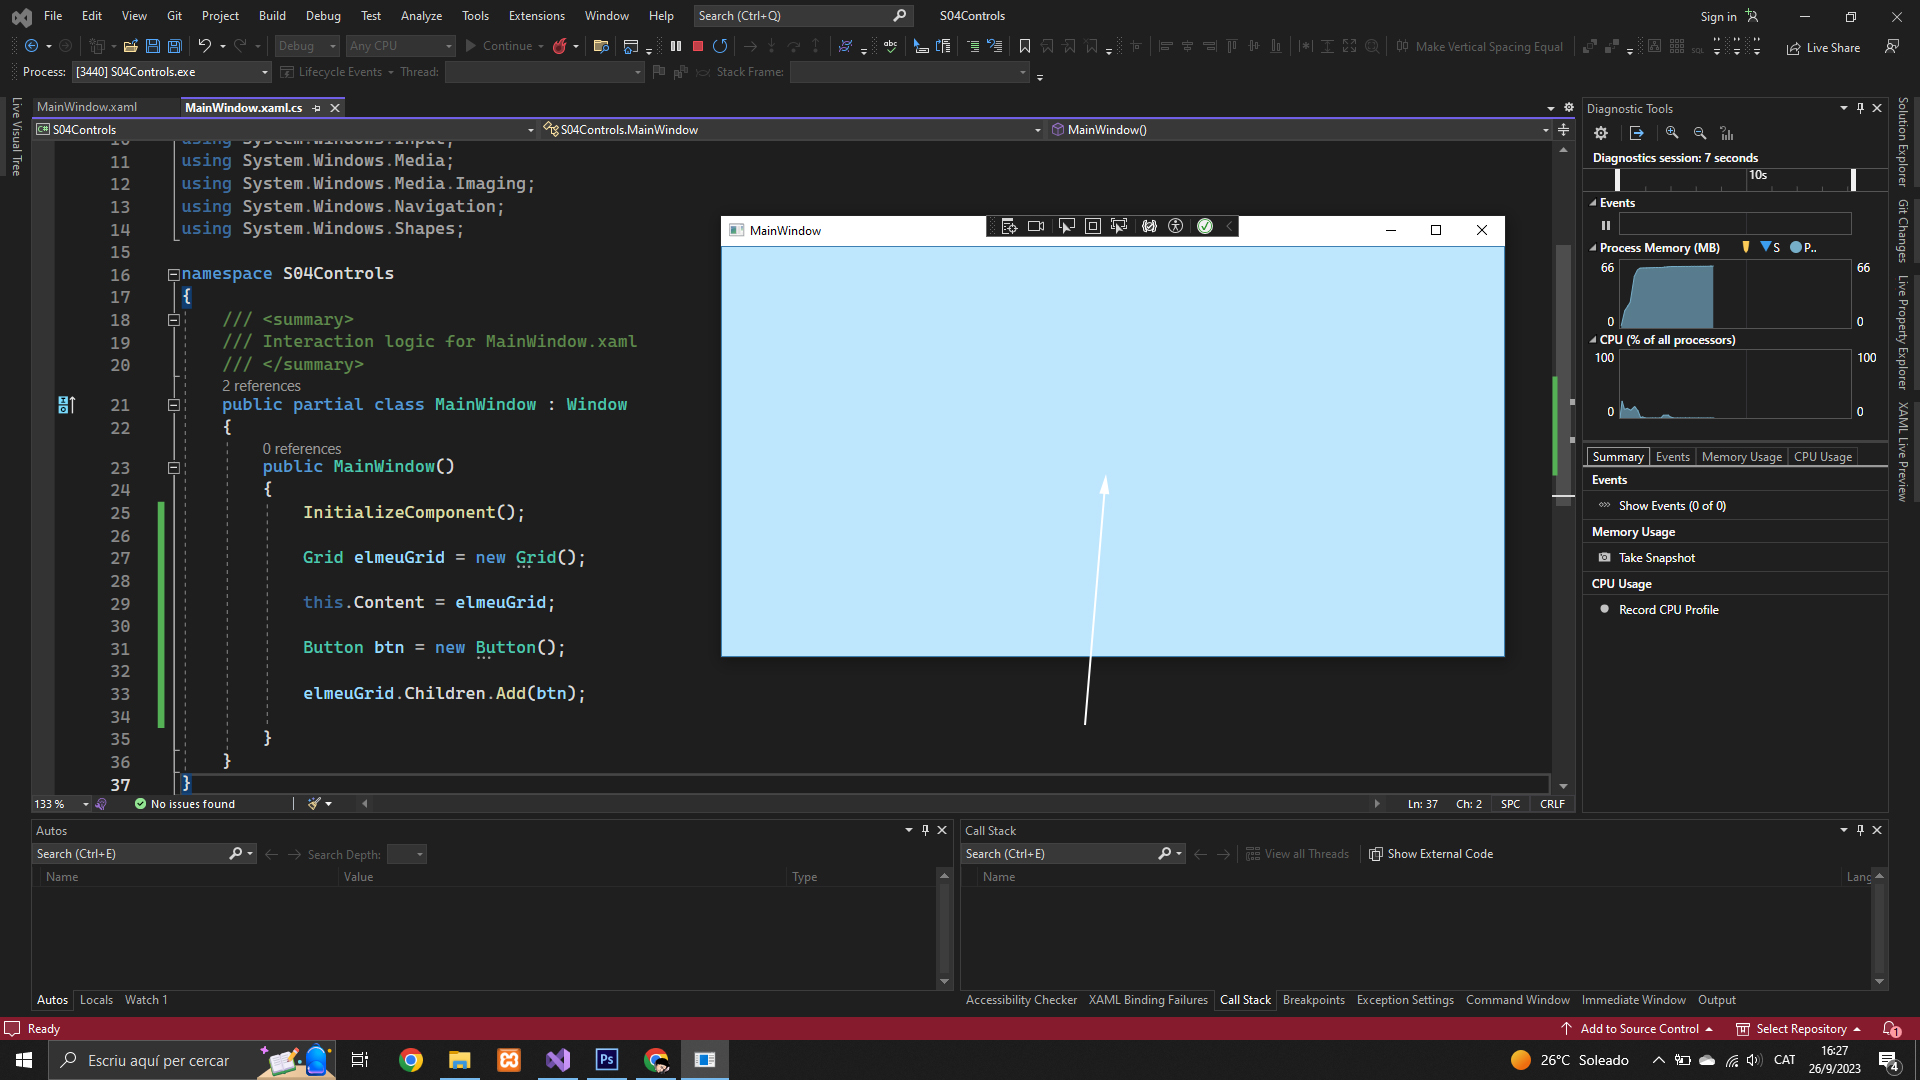Click the Restart debugging icon
Screen dimensions: 1920x1080
point(720,46)
